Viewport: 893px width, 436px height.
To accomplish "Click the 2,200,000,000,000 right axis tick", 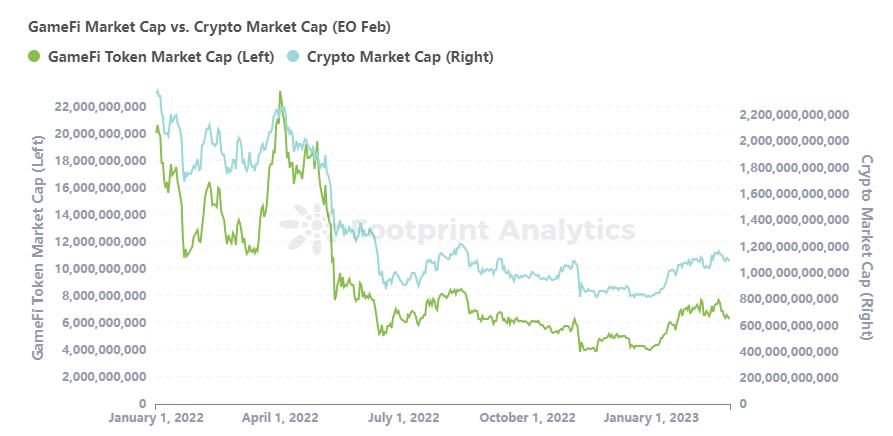I will pyautogui.click(x=794, y=115).
